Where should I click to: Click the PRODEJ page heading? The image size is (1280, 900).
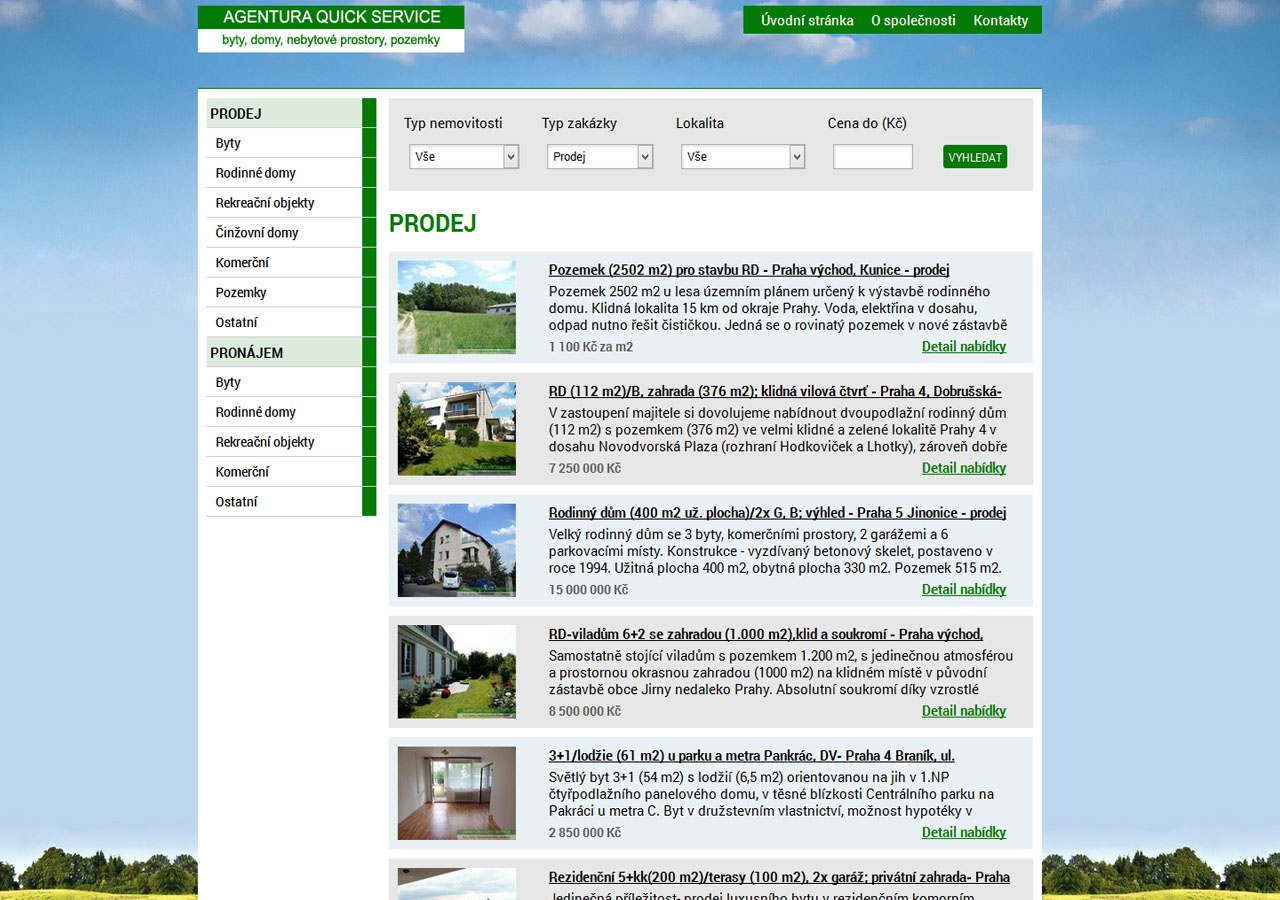click(x=433, y=223)
